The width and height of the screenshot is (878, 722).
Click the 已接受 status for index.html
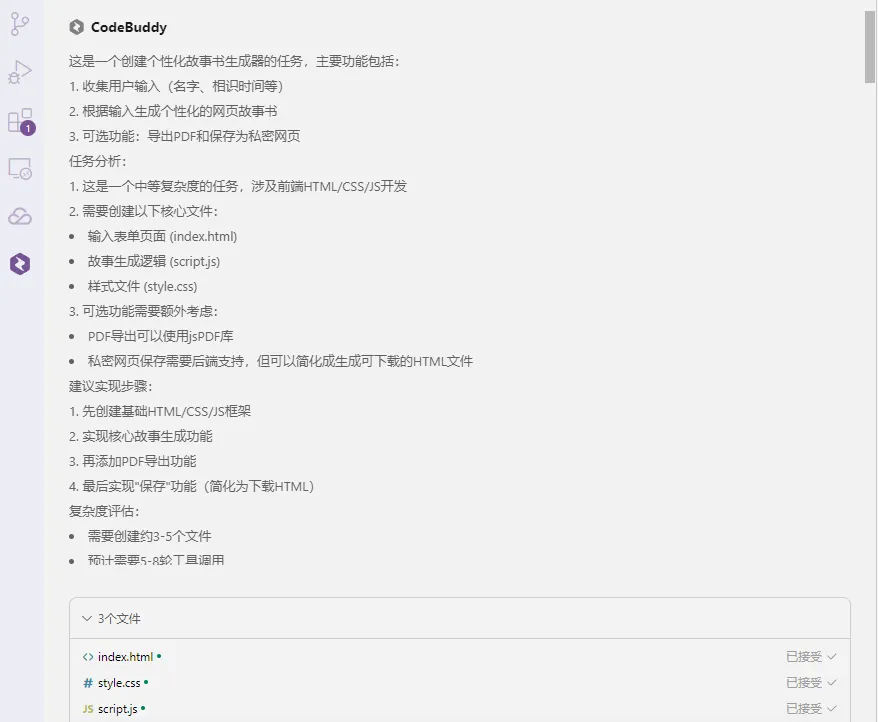pos(804,656)
